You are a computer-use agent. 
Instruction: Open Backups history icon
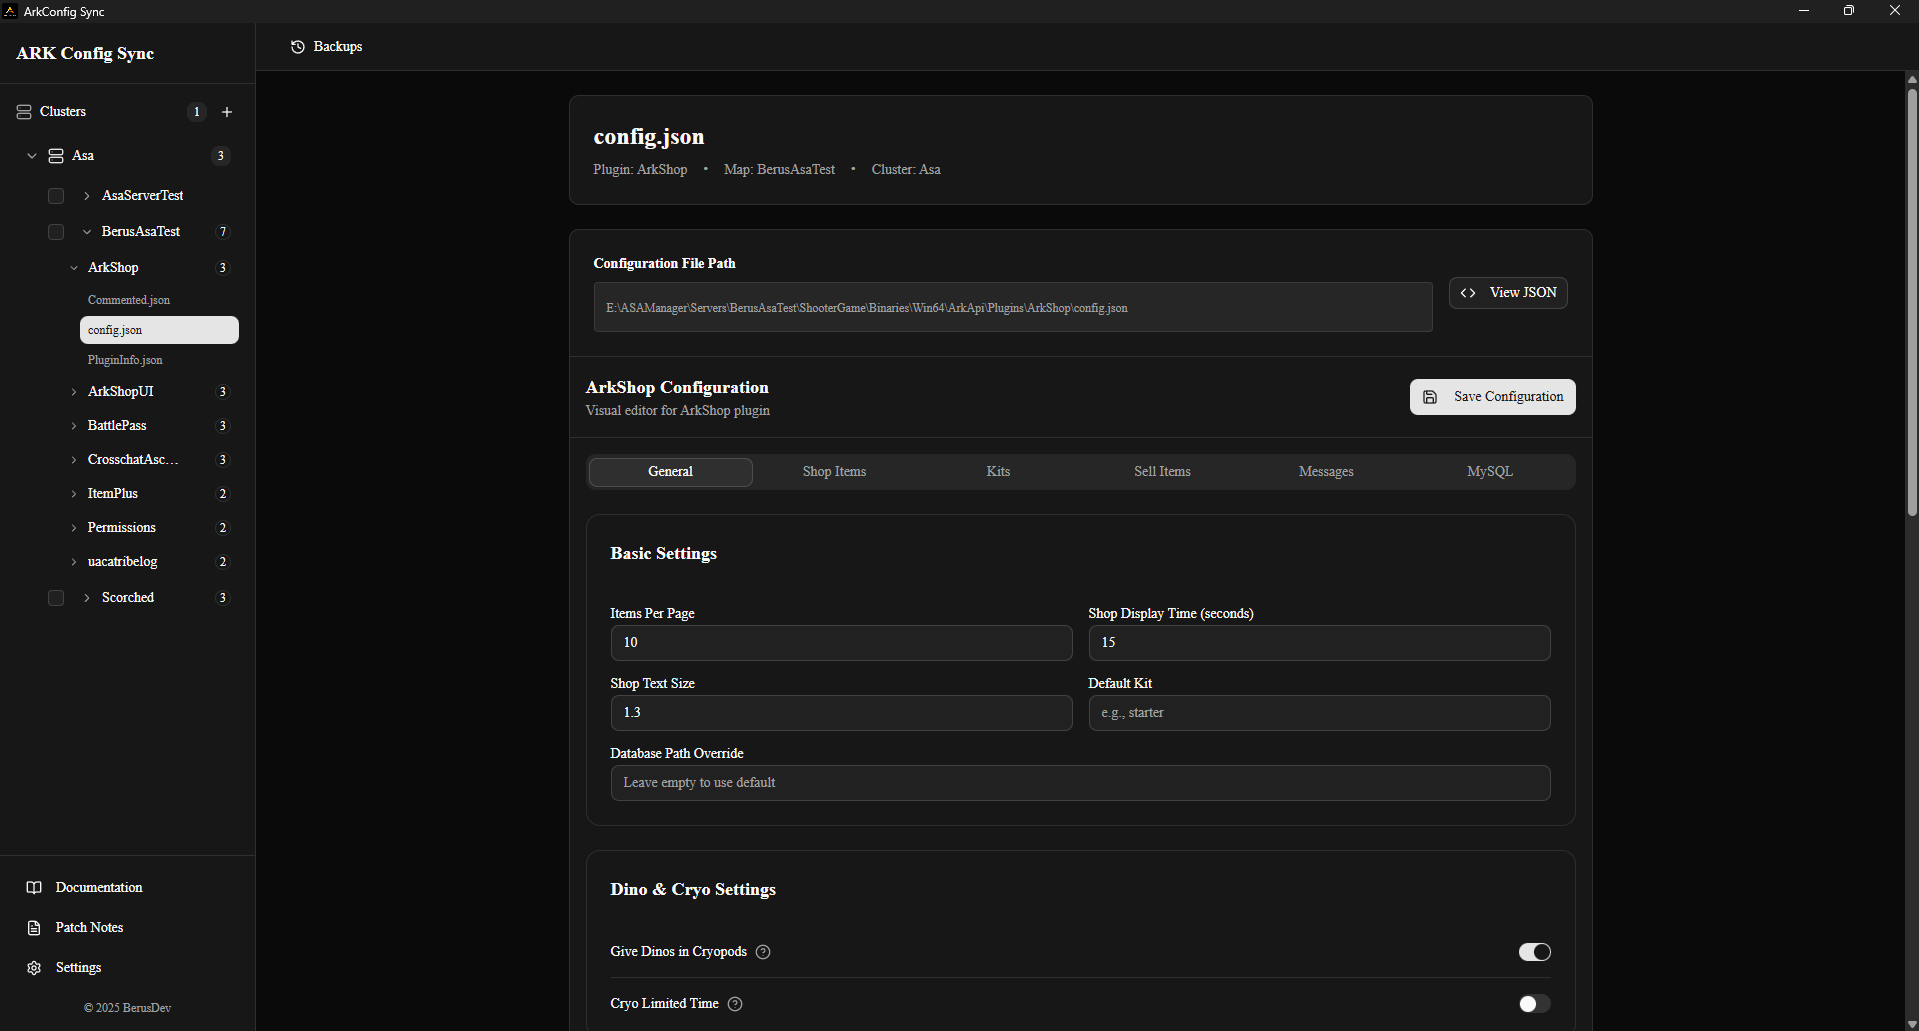pyautogui.click(x=298, y=47)
